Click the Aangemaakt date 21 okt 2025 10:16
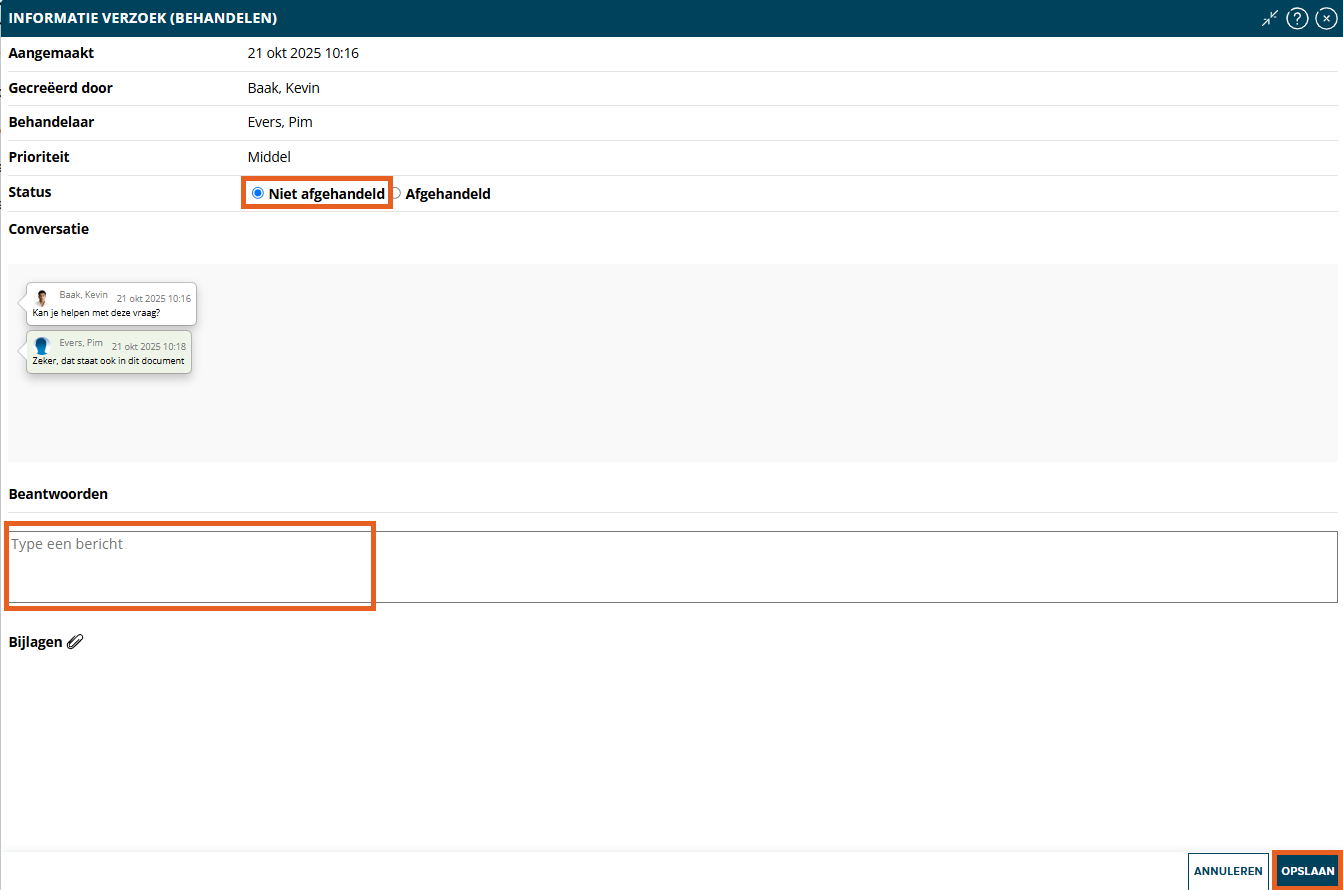The width and height of the screenshot is (1343, 890). point(303,53)
